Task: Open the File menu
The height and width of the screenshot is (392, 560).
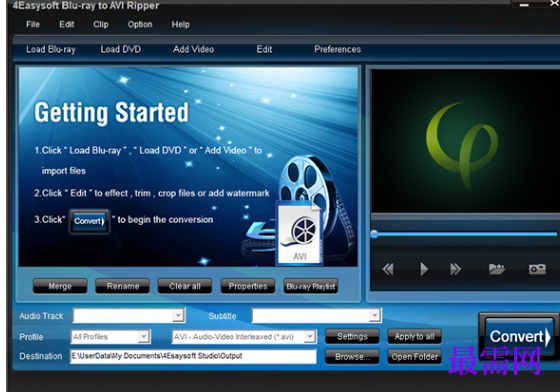Action: point(33,24)
